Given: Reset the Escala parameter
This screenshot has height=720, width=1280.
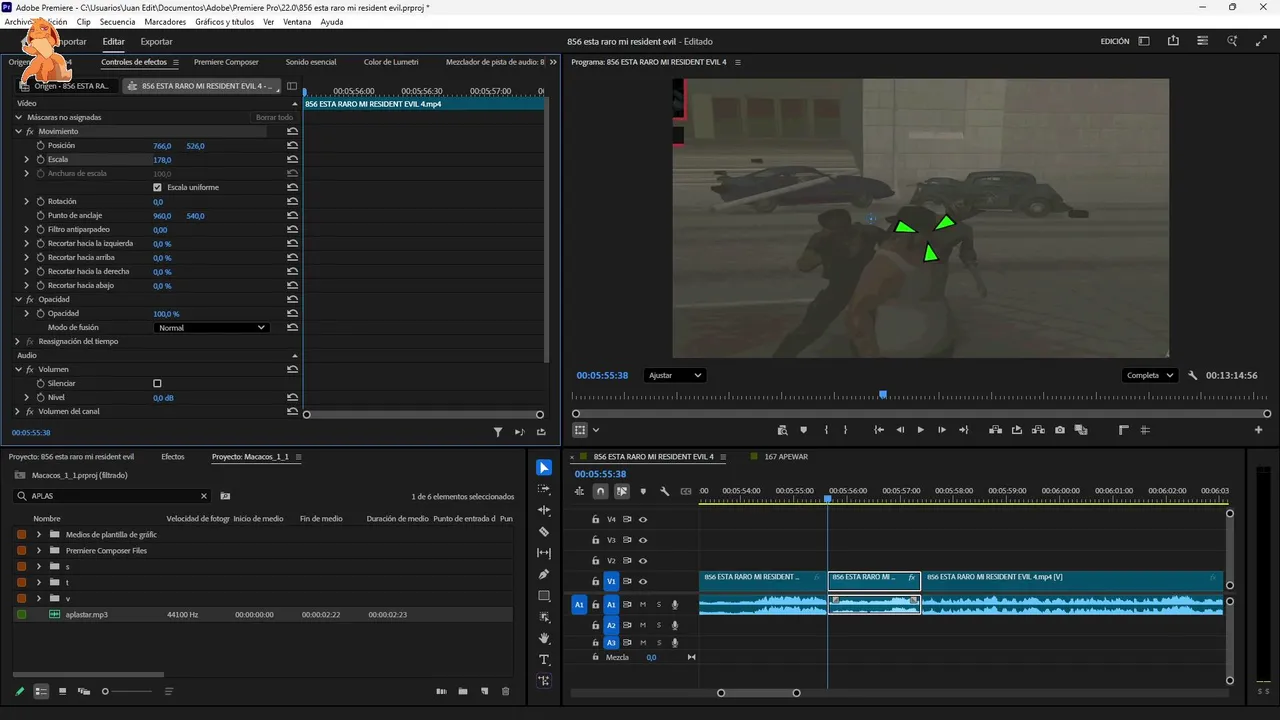Looking at the screenshot, I should click(x=292, y=160).
